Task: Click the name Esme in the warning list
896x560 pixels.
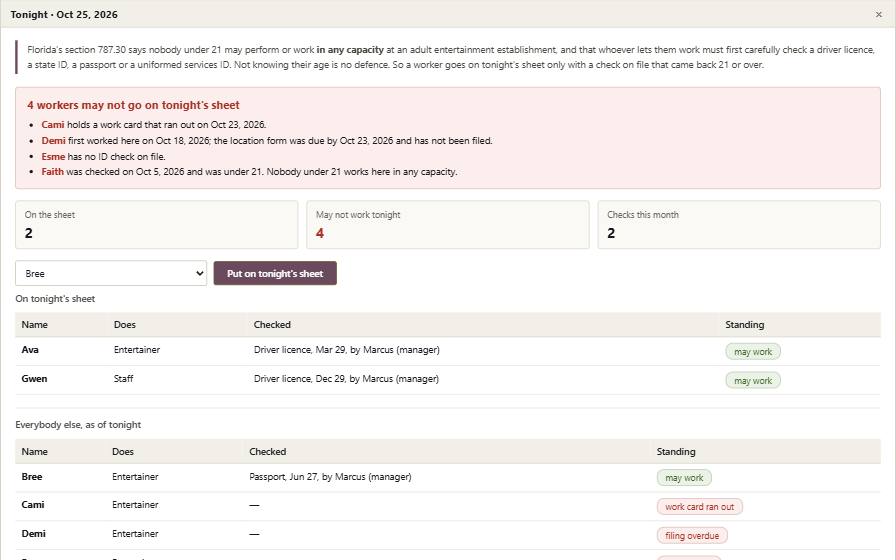Action: [x=53, y=157]
